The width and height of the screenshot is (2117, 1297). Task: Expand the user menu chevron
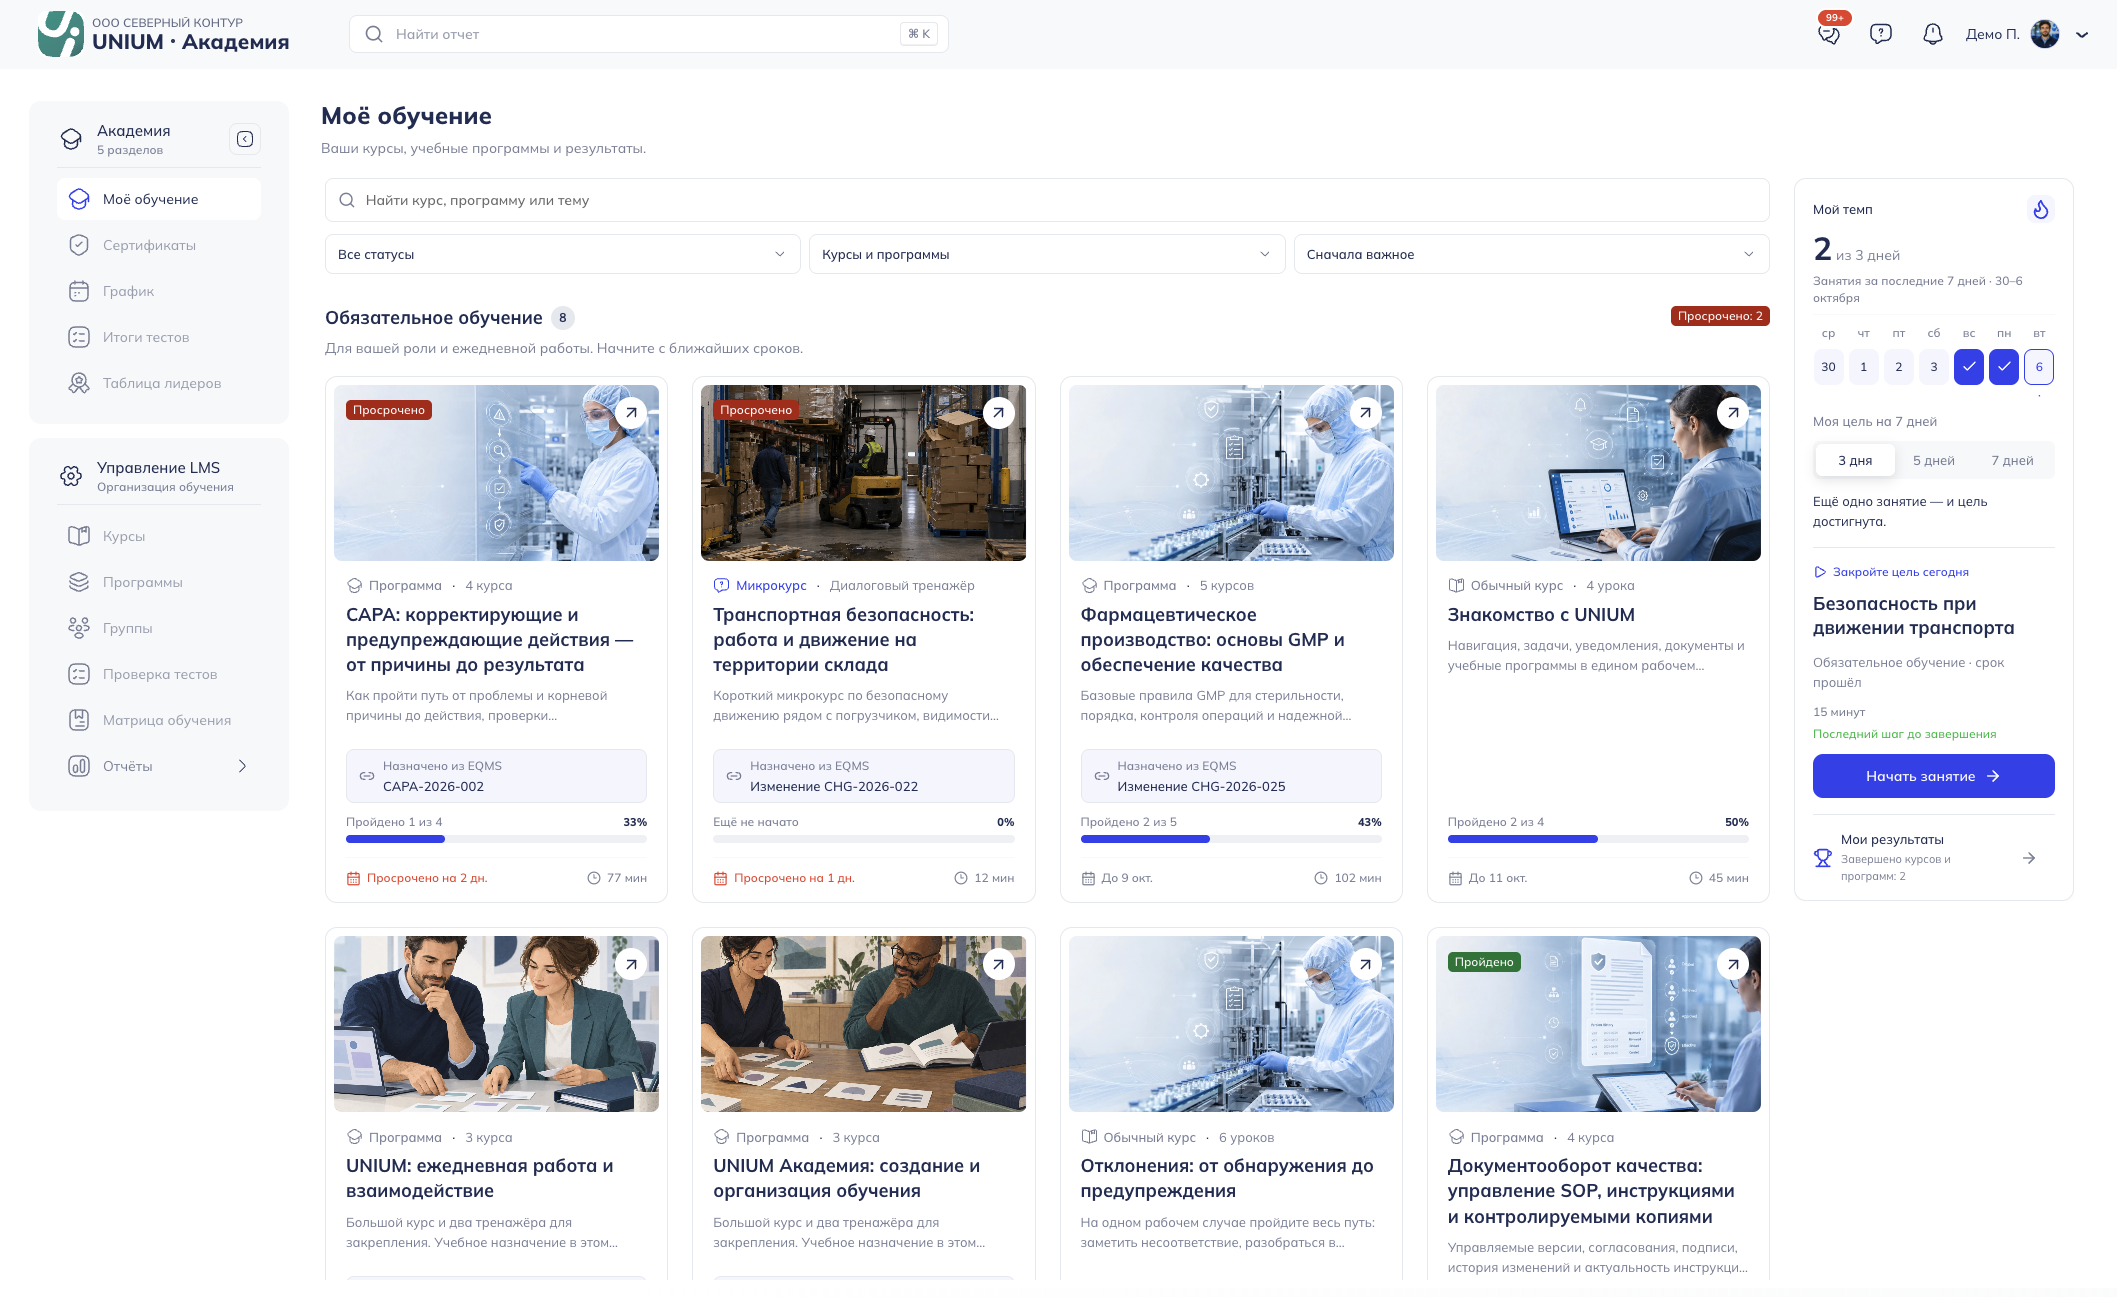pyautogui.click(x=2082, y=34)
